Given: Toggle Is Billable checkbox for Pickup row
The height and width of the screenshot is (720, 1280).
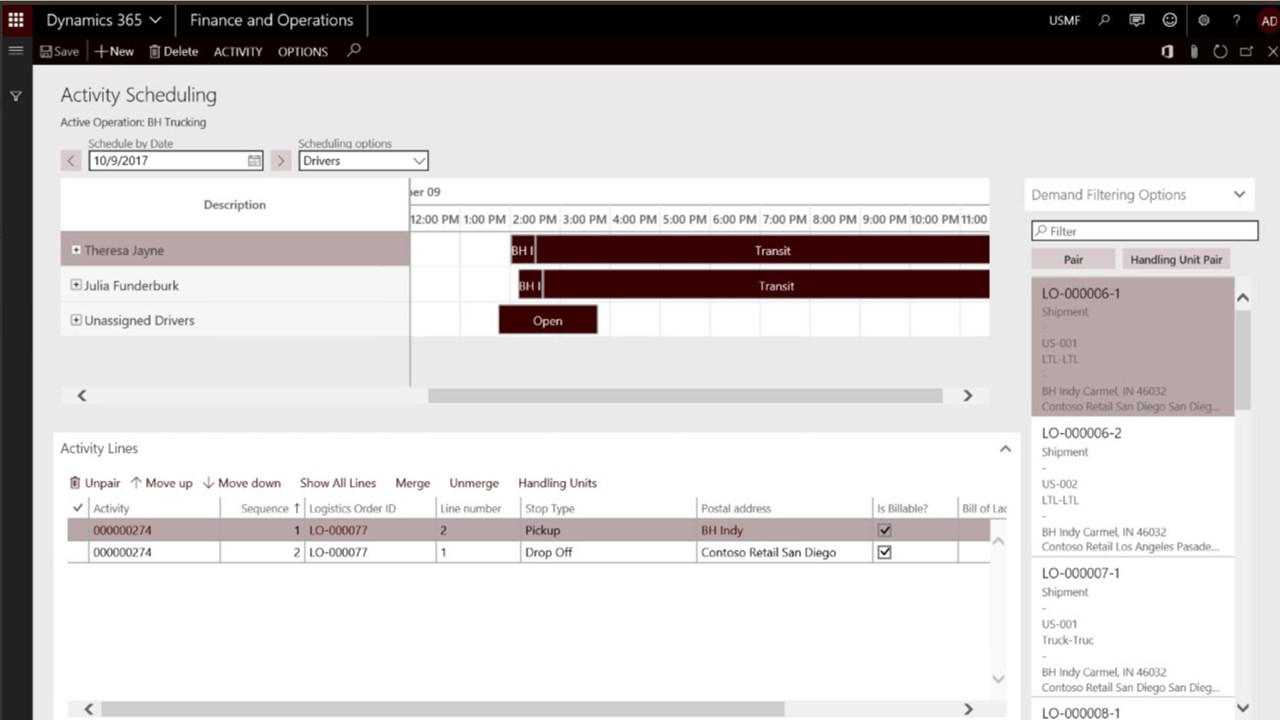Looking at the screenshot, I should click(884, 530).
